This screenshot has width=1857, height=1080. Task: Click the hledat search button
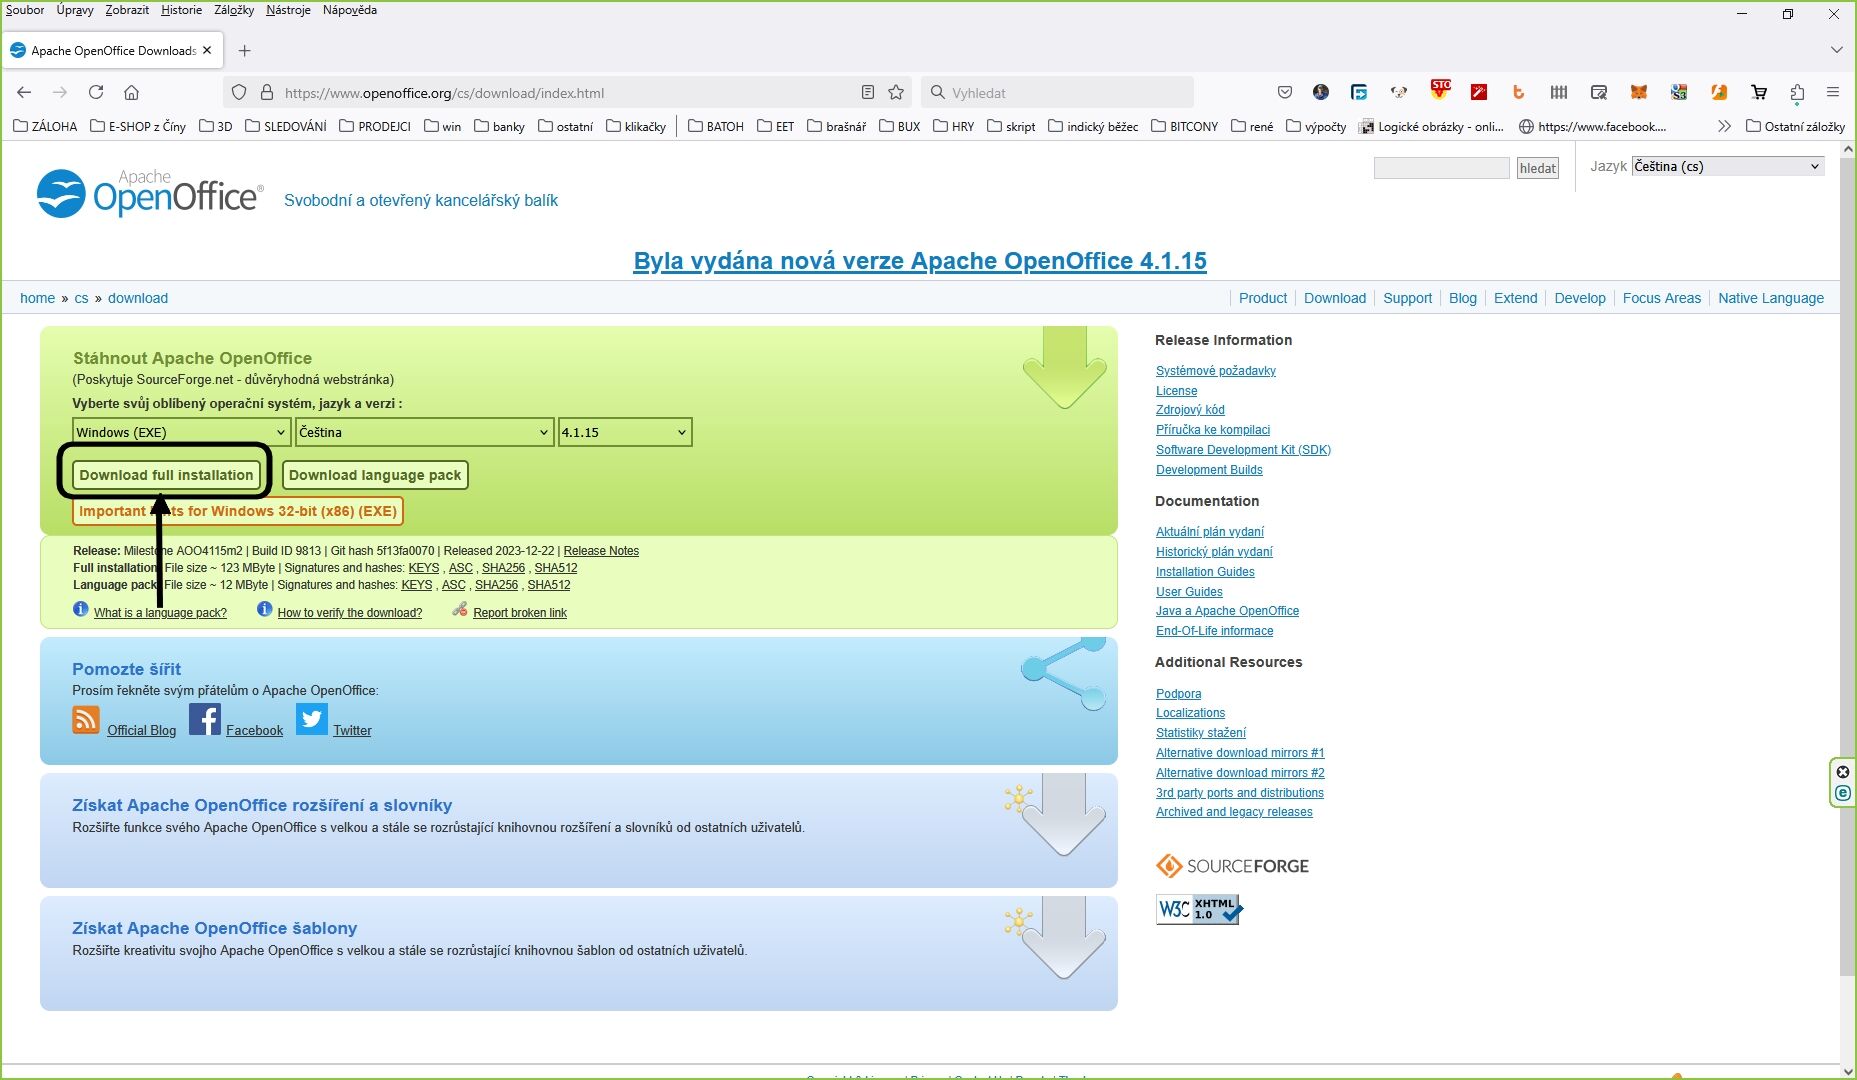click(x=1538, y=168)
